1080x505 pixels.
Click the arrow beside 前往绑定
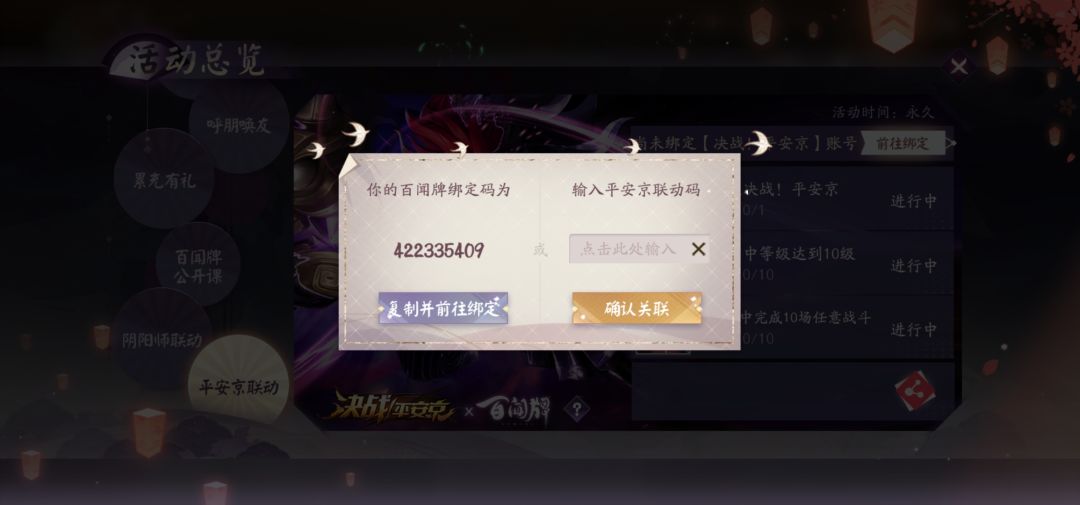tap(951, 143)
